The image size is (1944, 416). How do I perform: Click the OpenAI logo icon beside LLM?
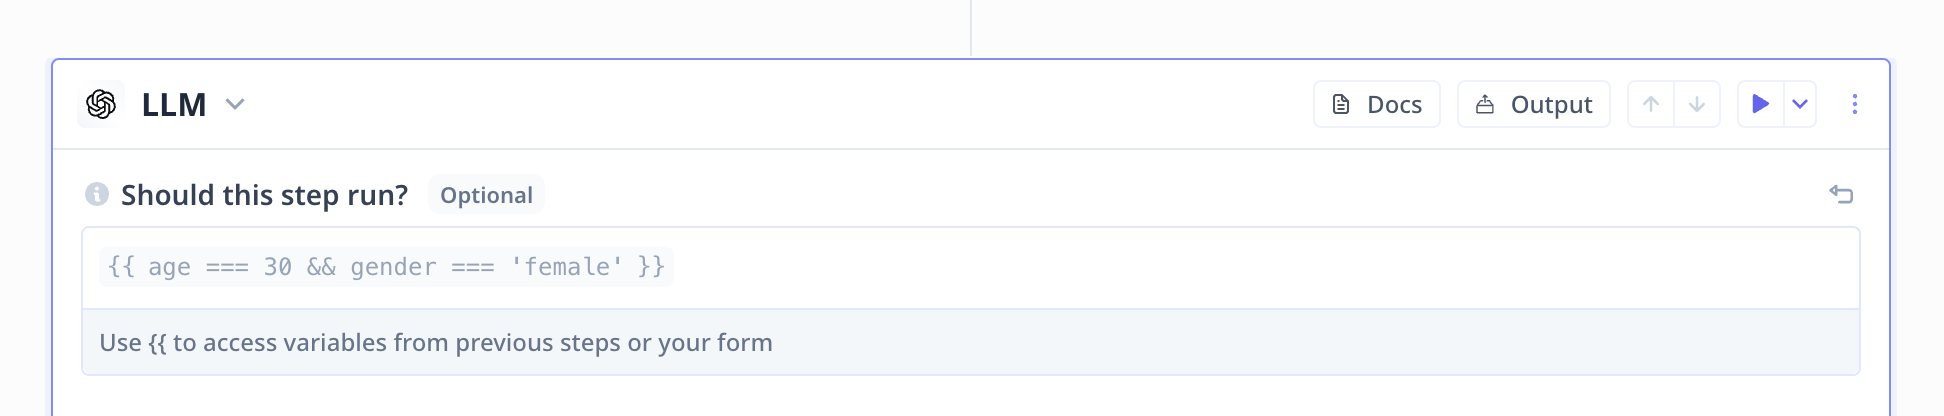point(101,104)
